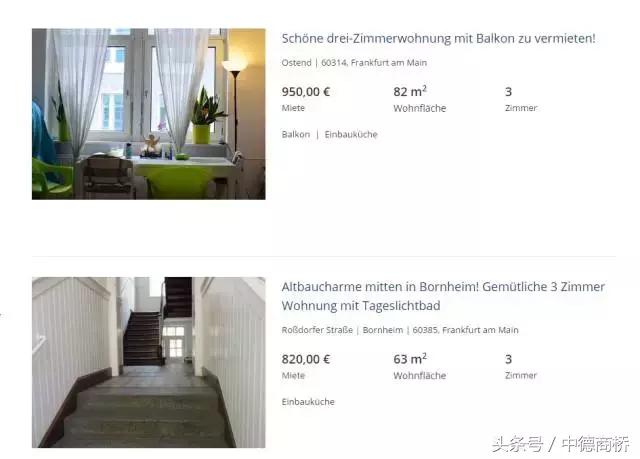This screenshot has height=459, width=640.
Task: Click the 63 m² living area value
Action: point(410,359)
